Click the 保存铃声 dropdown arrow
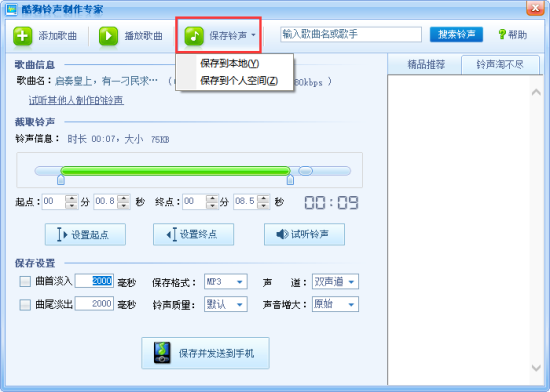This screenshot has height=392, width=550. [x=253, y=35]
